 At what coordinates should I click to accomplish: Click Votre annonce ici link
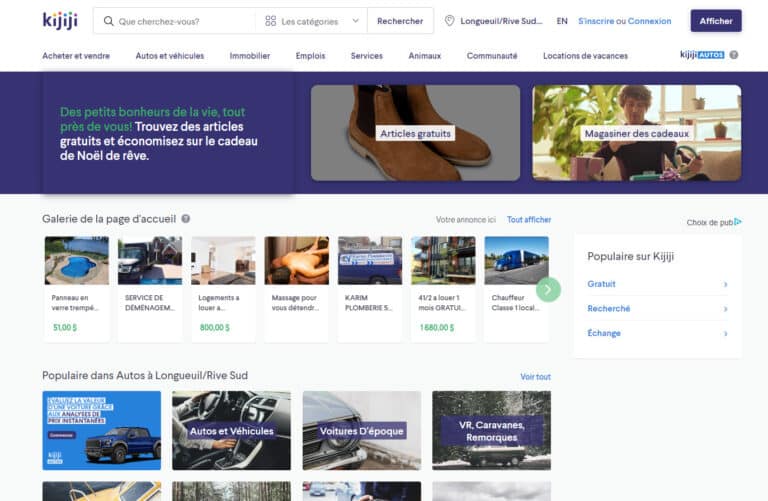tap(466, 219)
